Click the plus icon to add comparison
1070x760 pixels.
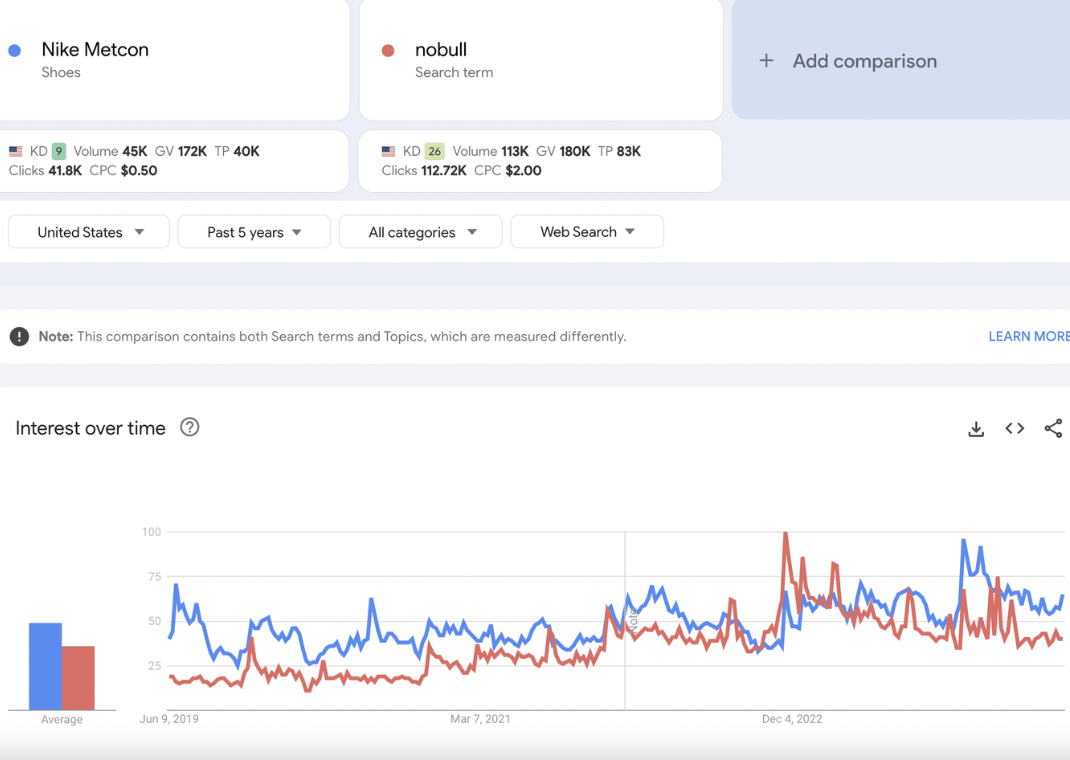point(766,61)
